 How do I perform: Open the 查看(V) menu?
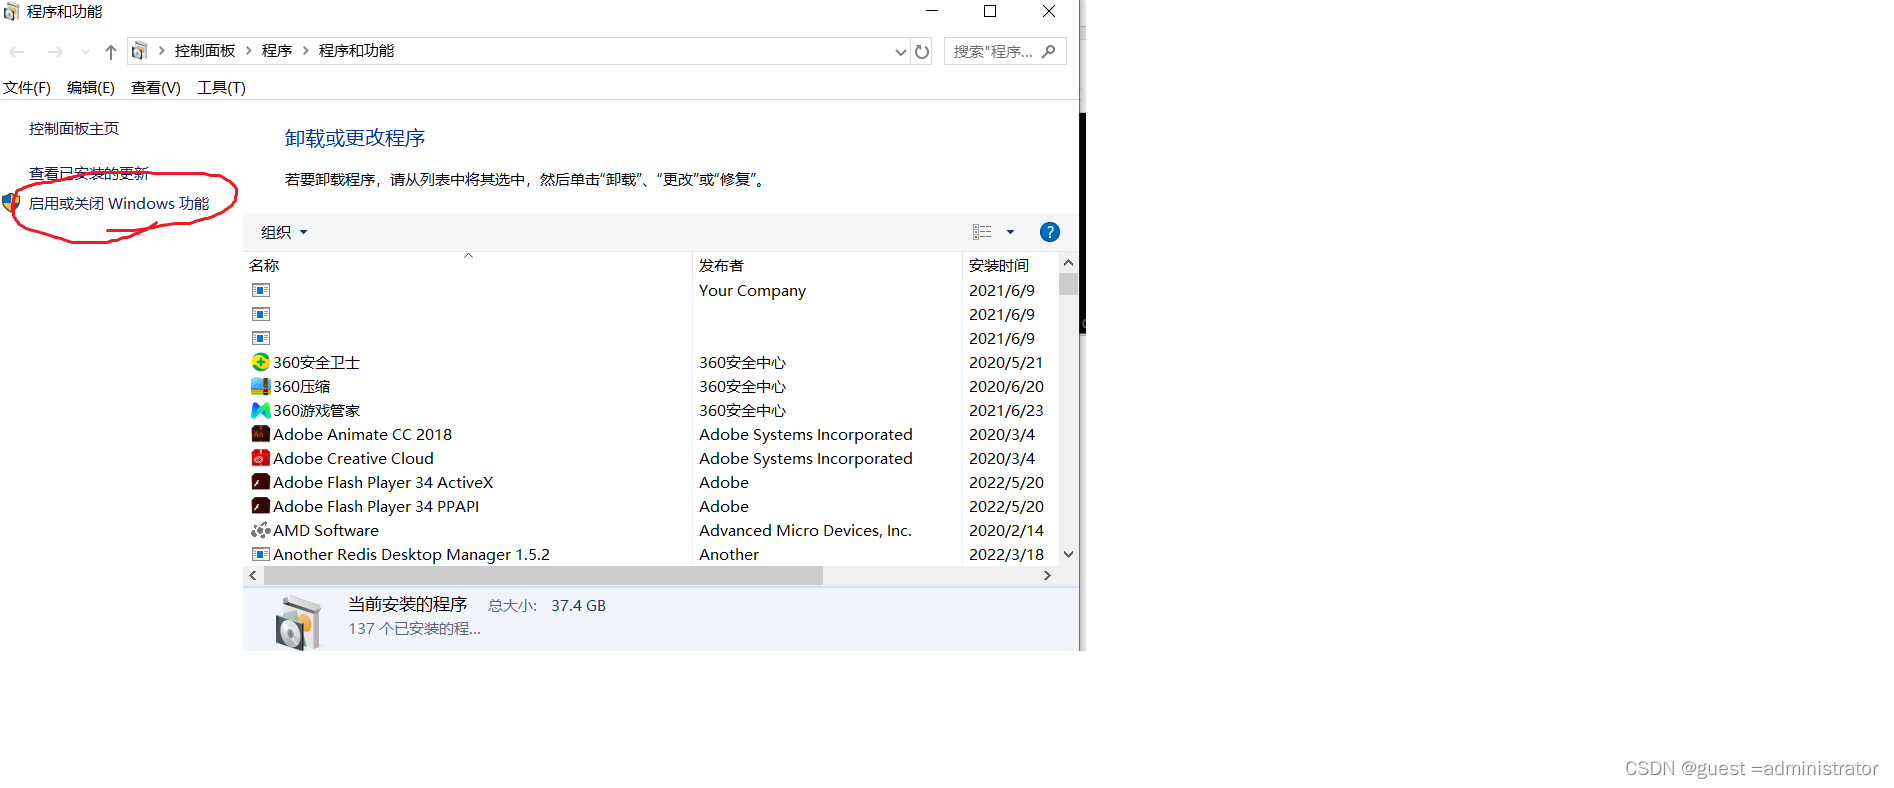(155, 88)
